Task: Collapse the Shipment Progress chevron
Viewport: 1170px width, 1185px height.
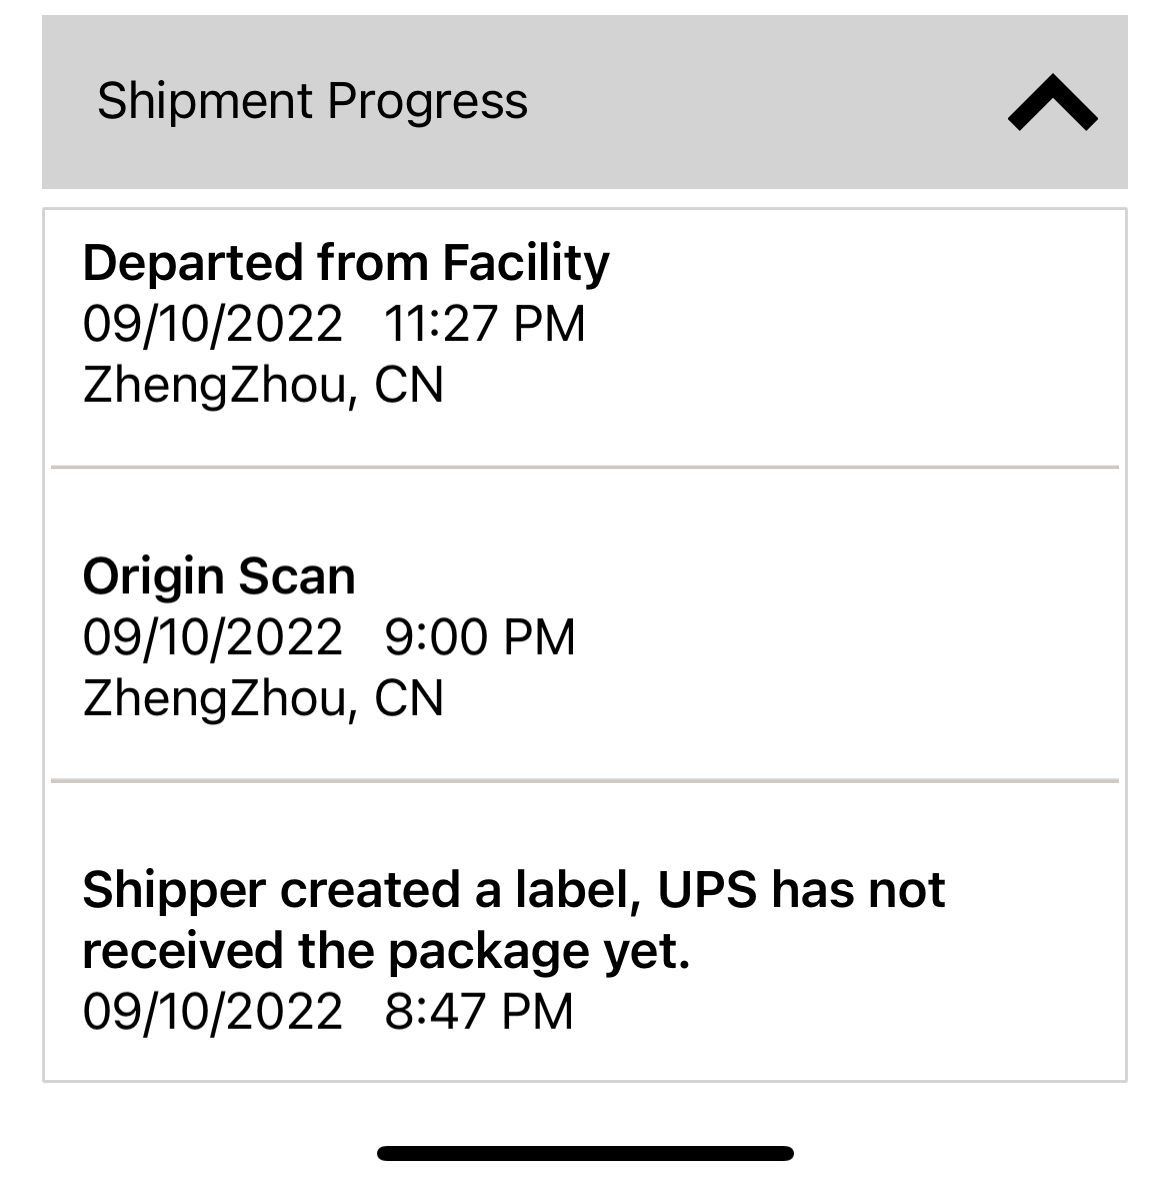Action: [1052, 103]
